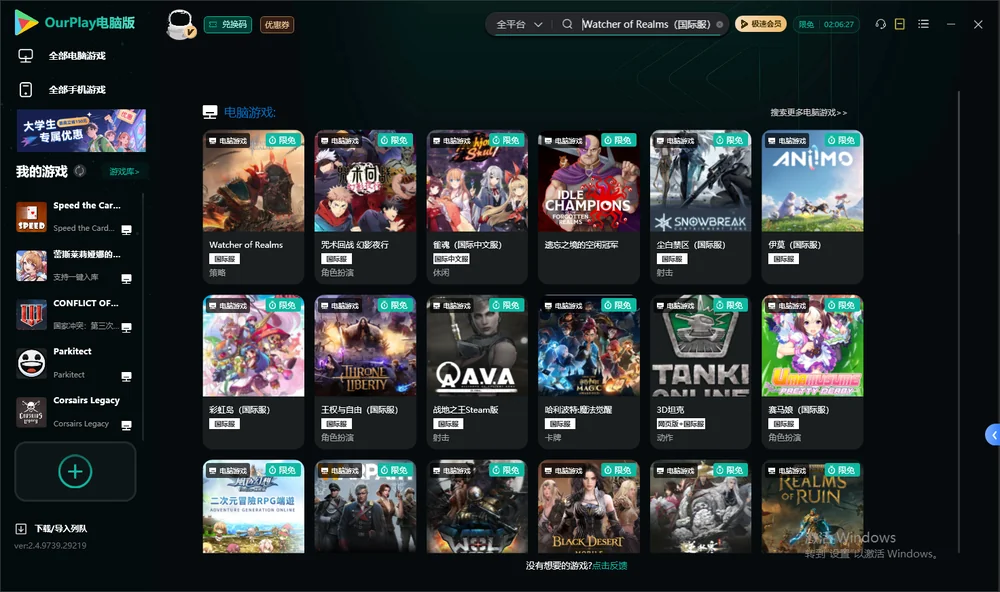Click 国际服 tag under Watcher of Realms
This screenshot has width=1000, height=592.
pos(224,259)
